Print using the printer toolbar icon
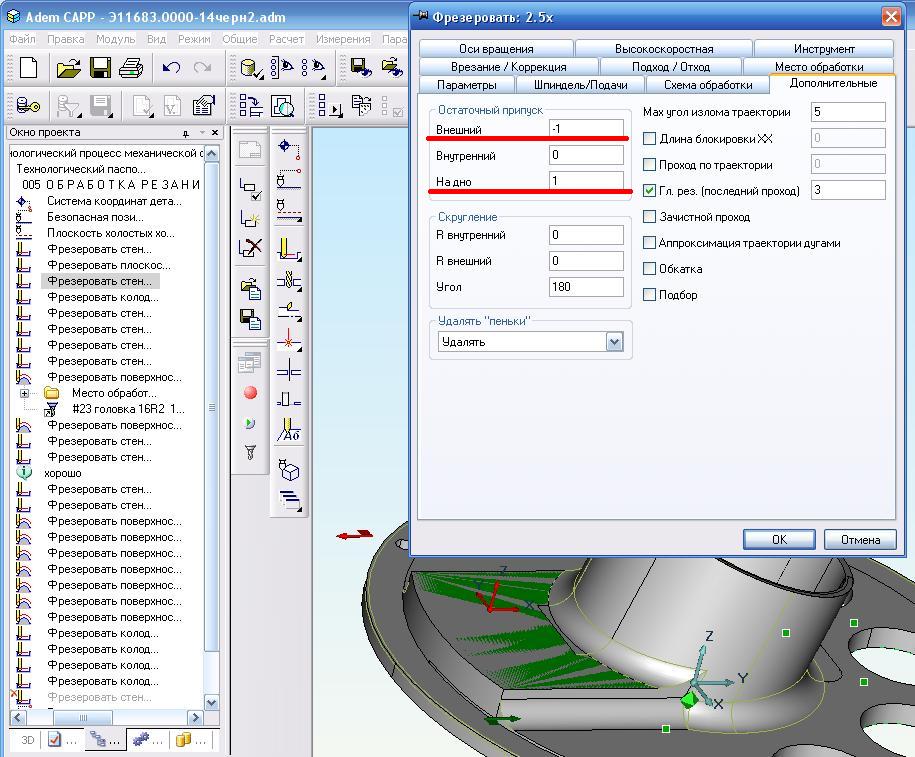Image resolution: width=915 pixels, height=757 pixels. (131, 68)
